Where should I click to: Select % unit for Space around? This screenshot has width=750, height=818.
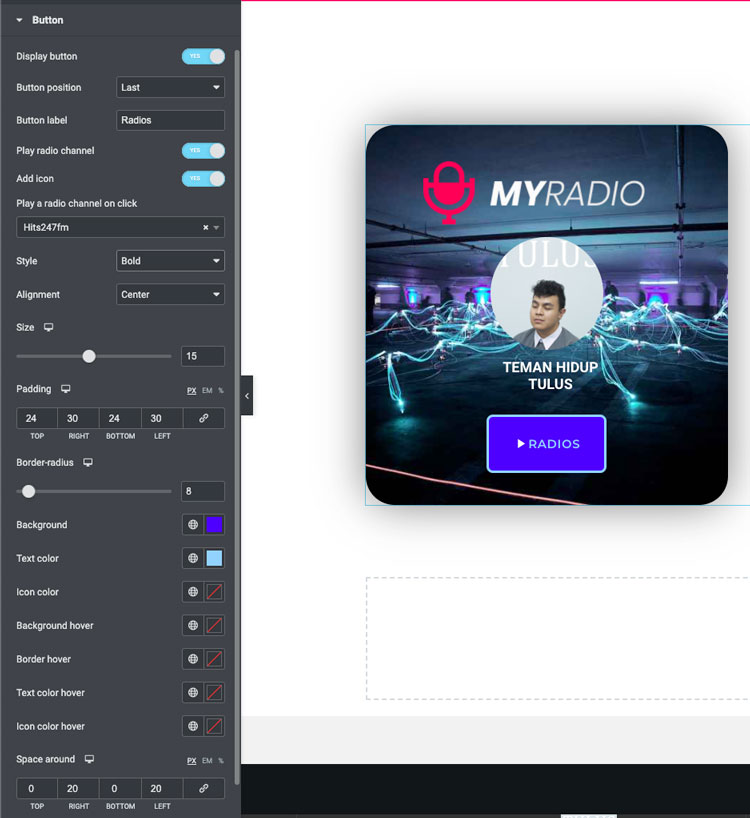[221, 761]
